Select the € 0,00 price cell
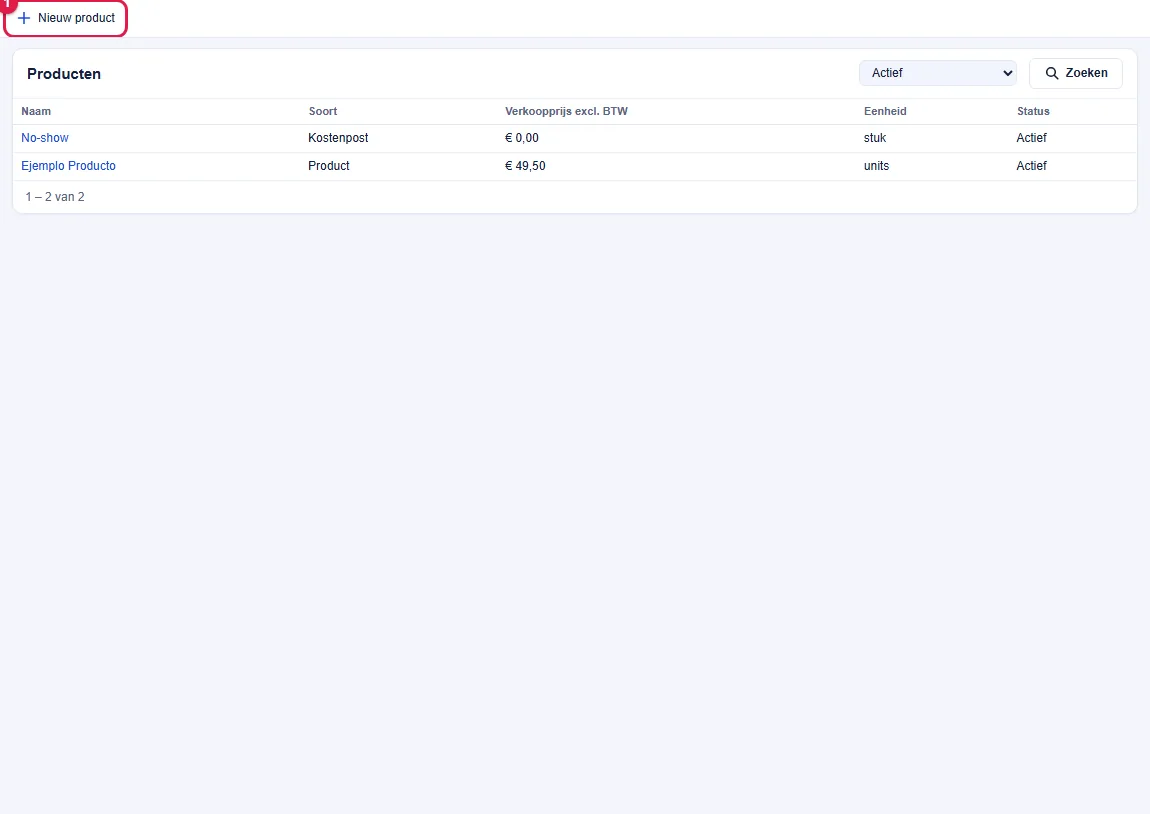Image resolution: width=1150 pixels, height=814 pixels. pos(521,138)
